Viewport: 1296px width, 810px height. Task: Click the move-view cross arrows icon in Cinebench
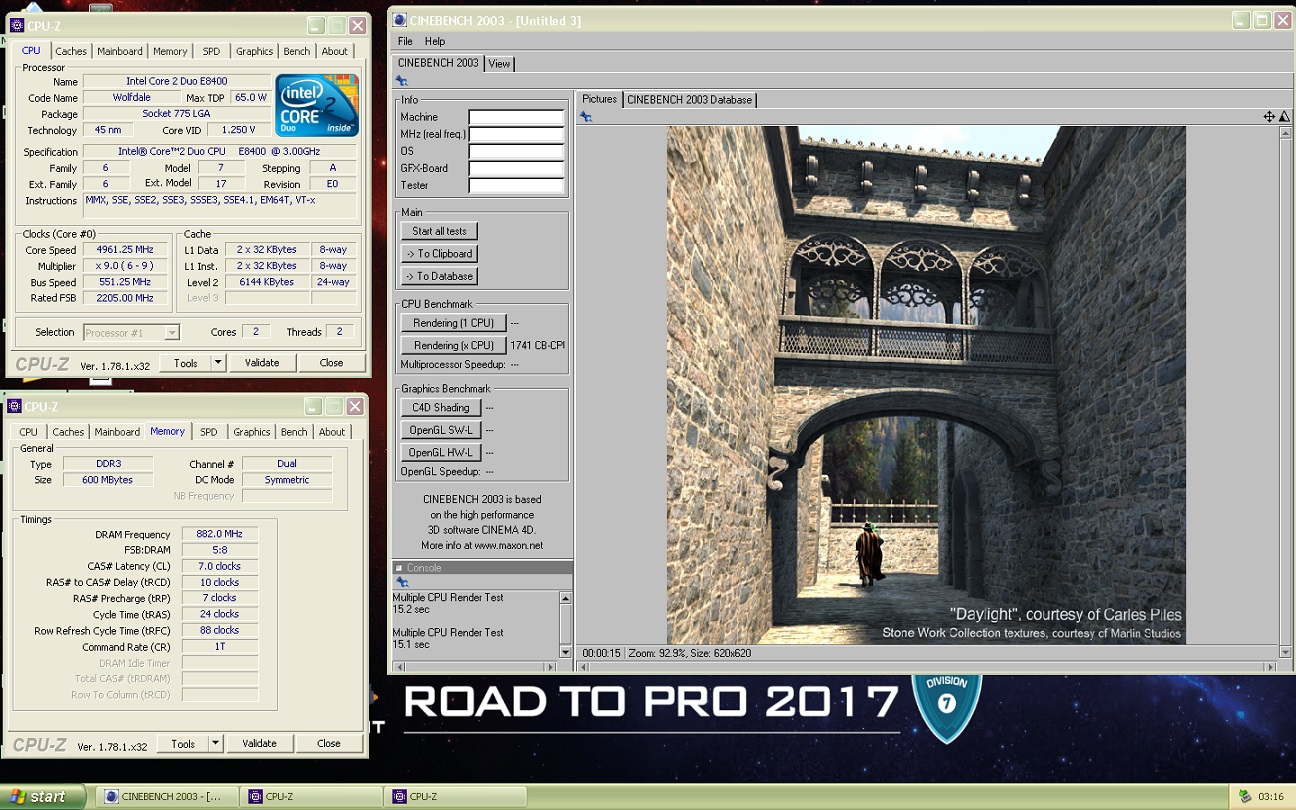coord(1269,117)
